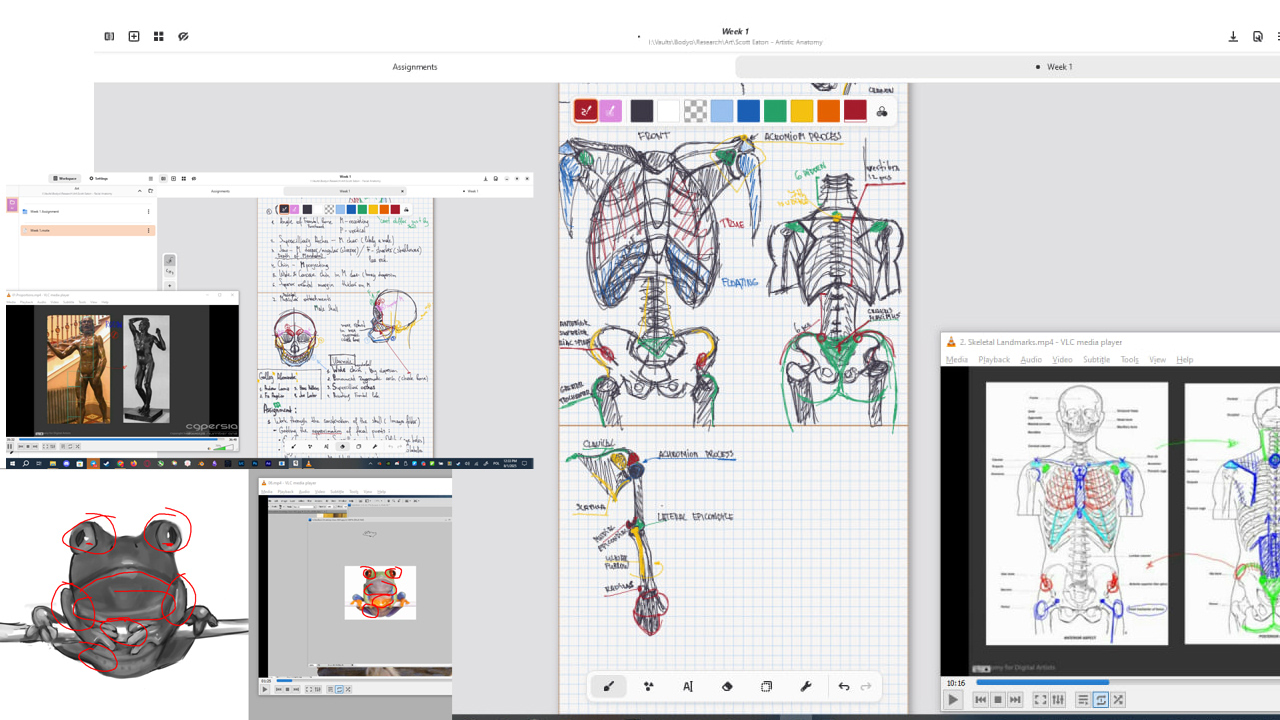1280x720 pixels.
Task: Open the VLC Video menu
Action: [x=1062, y=359]
